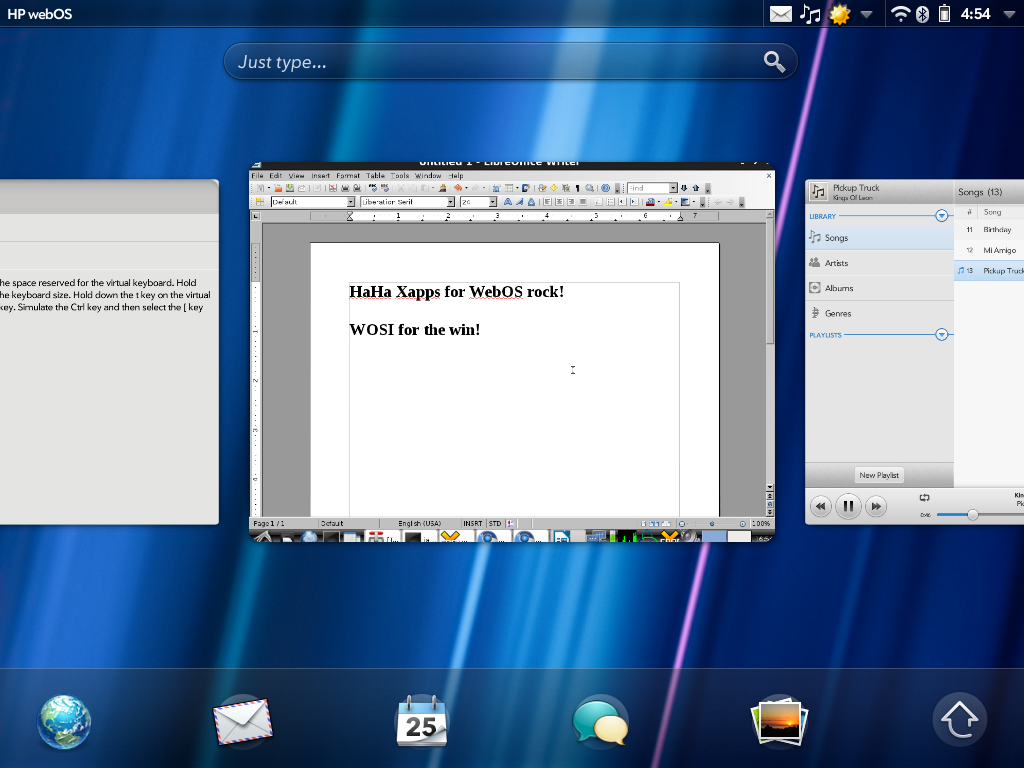1024x768 pixels.
Task: Select Albums in the music library
Action: (838, 288)
